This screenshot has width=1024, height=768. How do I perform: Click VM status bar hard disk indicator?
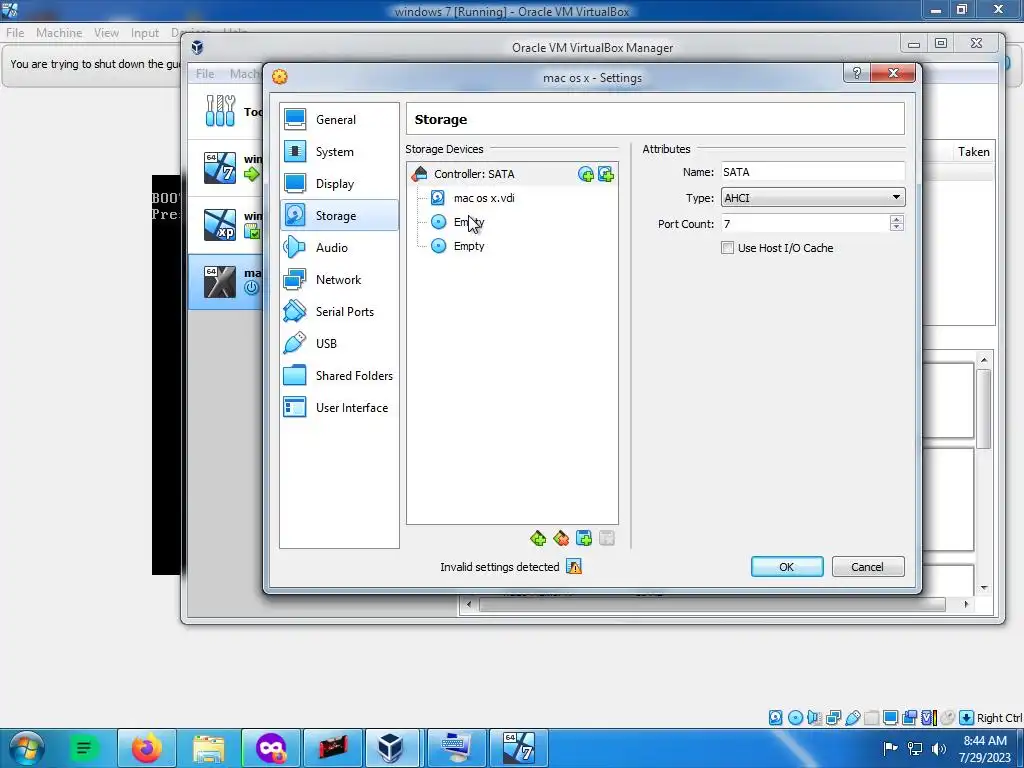(x=775, y=718)
